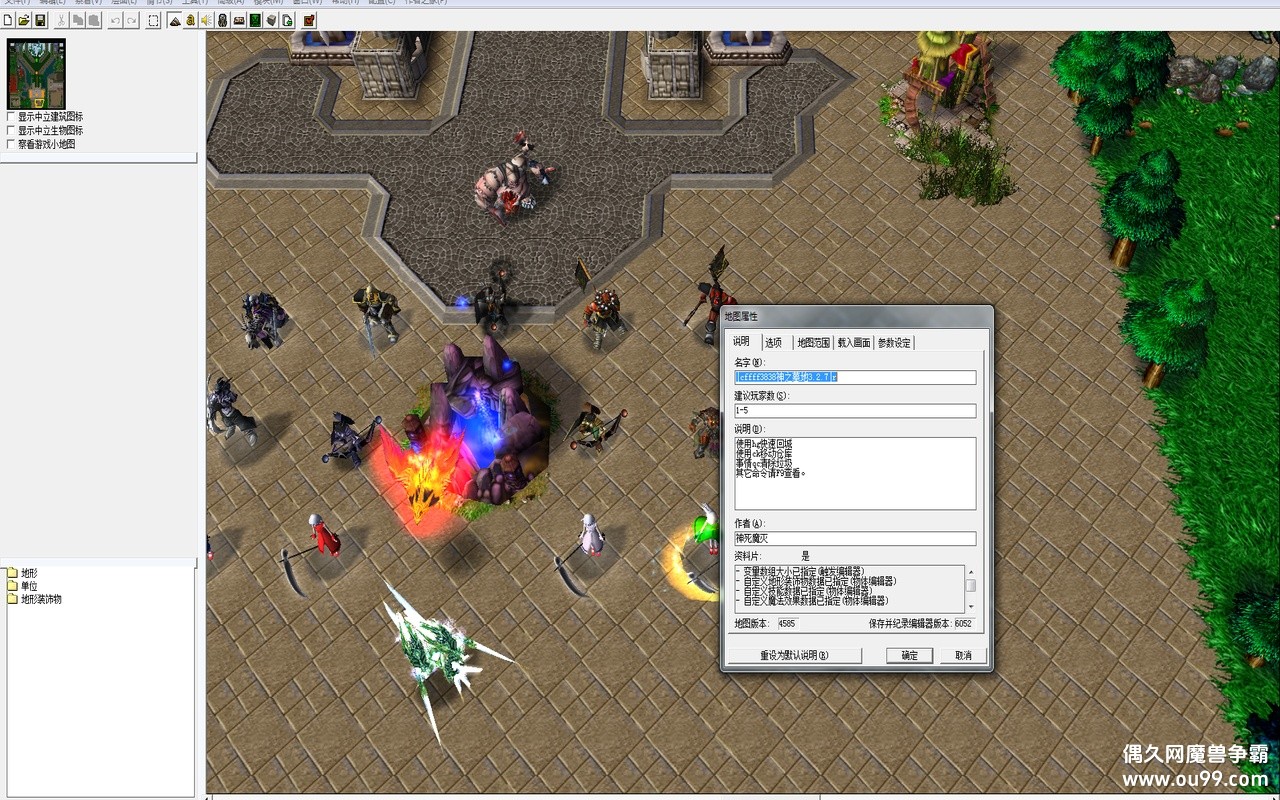The height and width of the screenshot is (800, 1280).
Task: Open the Object Editor icon
Action: click(x=223, y=20)
